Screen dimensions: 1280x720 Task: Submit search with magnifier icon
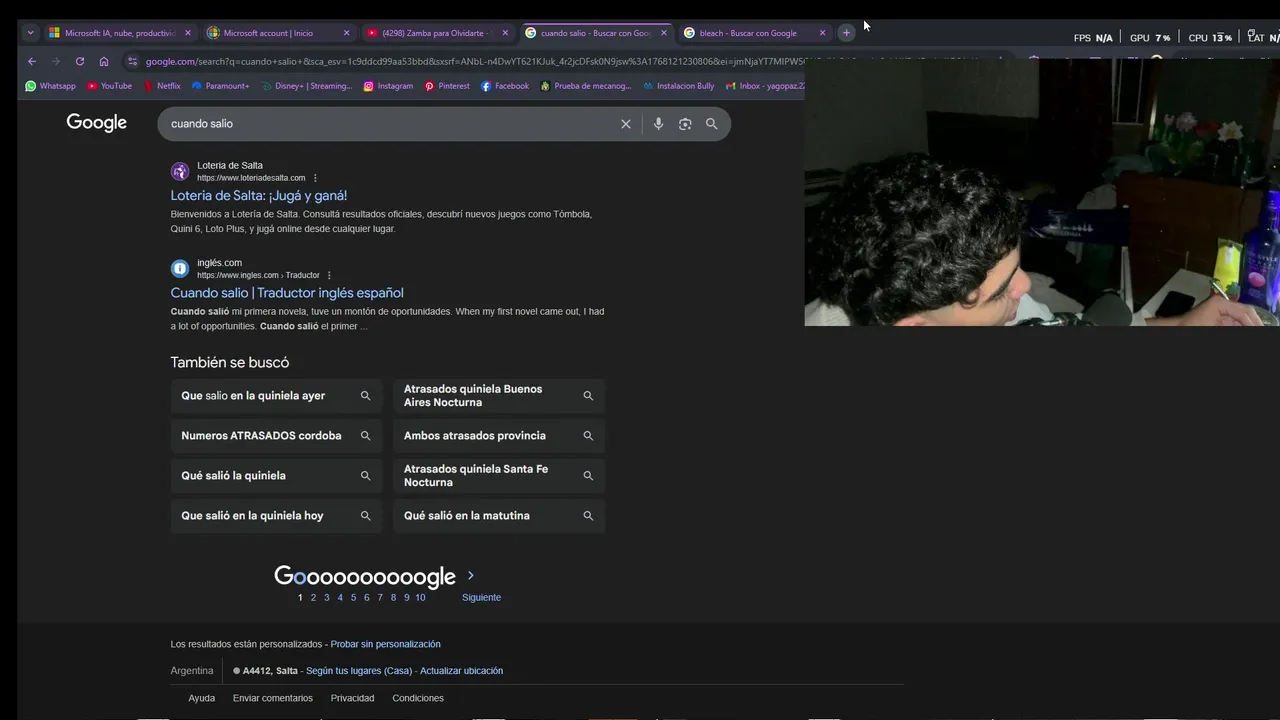[712, 124]
